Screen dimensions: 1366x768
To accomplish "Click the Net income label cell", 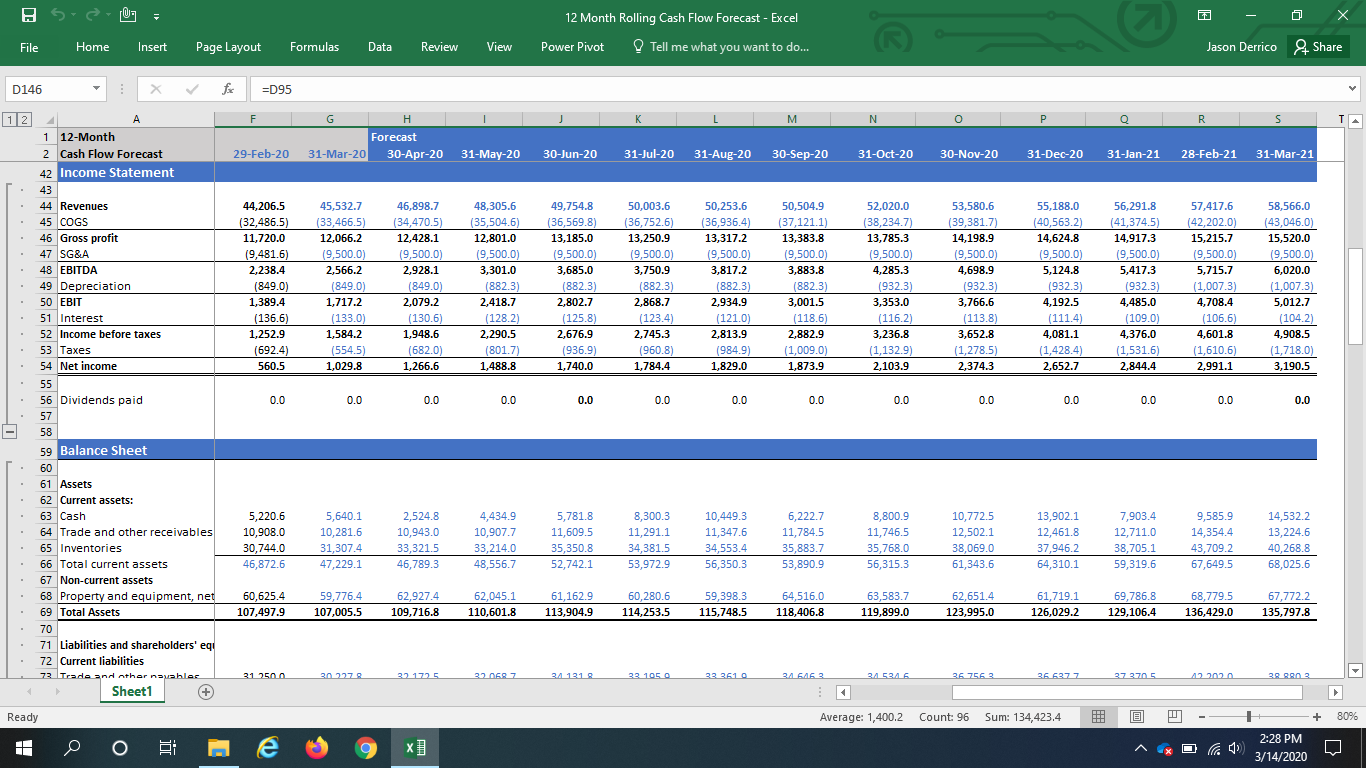I will pos(136,366).
